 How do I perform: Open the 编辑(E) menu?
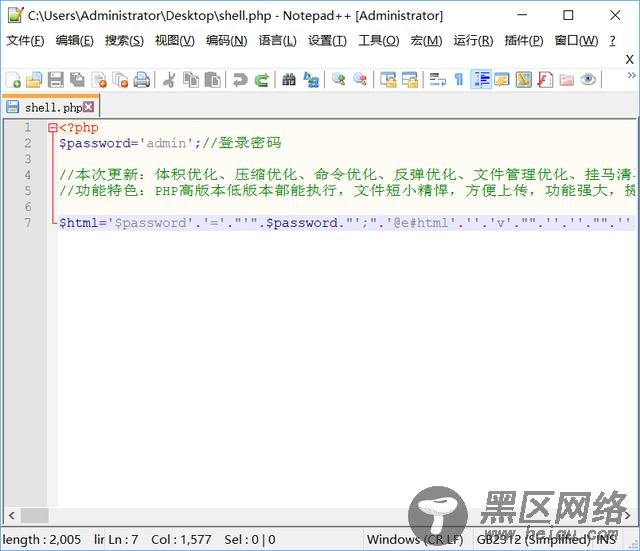tap(75, 40)
